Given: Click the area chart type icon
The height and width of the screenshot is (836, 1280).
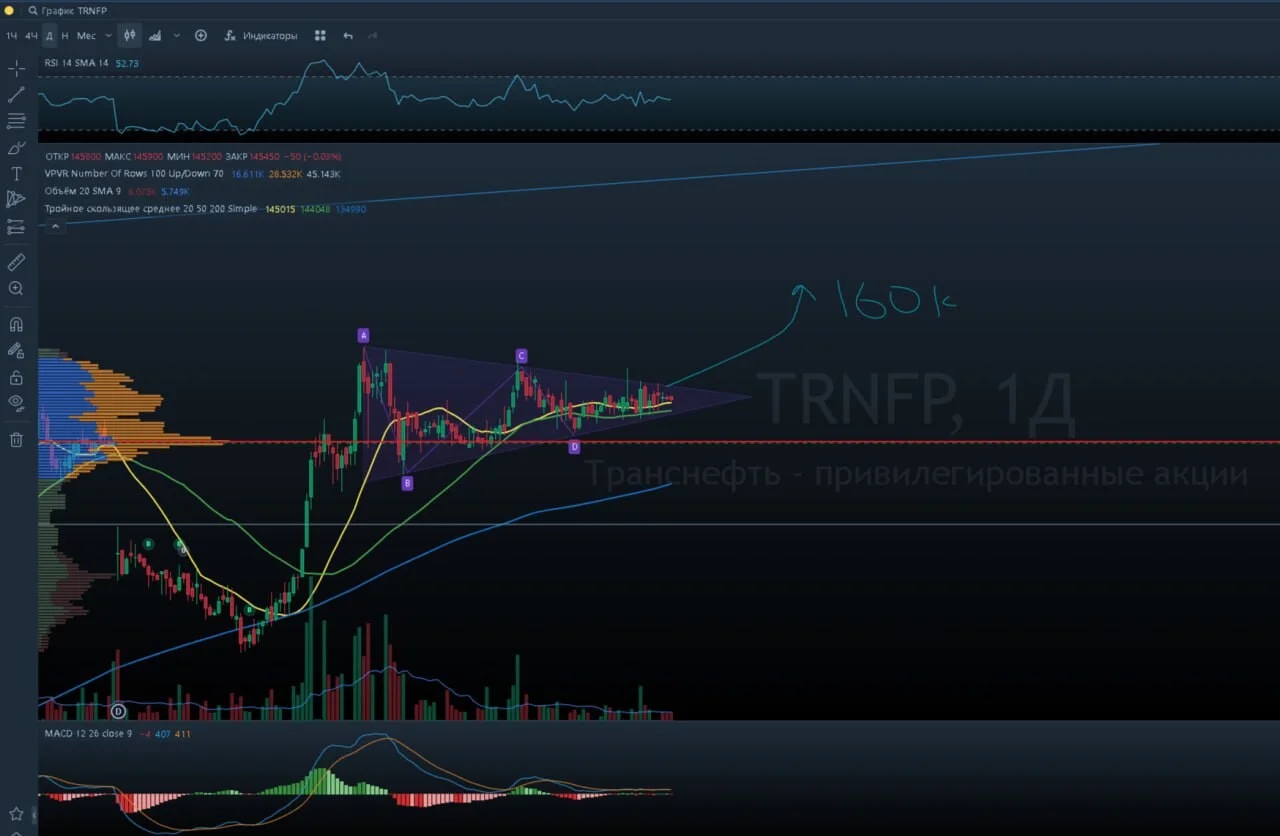Looking at the screenshot, I should (155, 35).
